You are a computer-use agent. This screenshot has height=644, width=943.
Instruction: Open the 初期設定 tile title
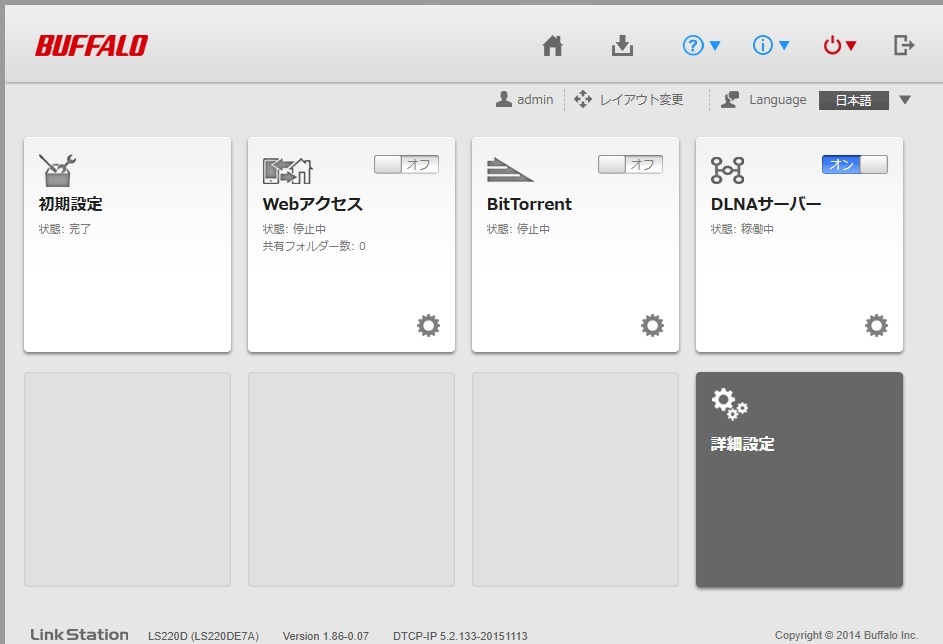click(x=70, y=204)
